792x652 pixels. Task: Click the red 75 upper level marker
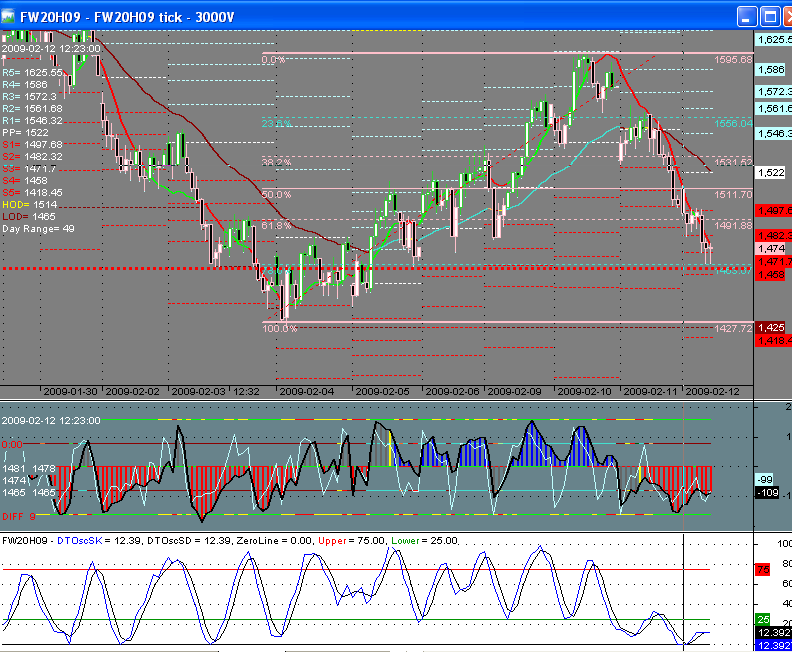point(761,570)
